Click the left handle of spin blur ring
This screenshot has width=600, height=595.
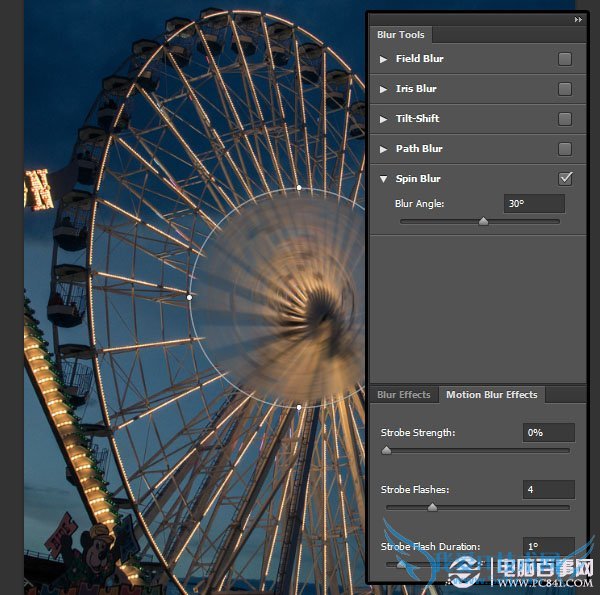point(190,297)
